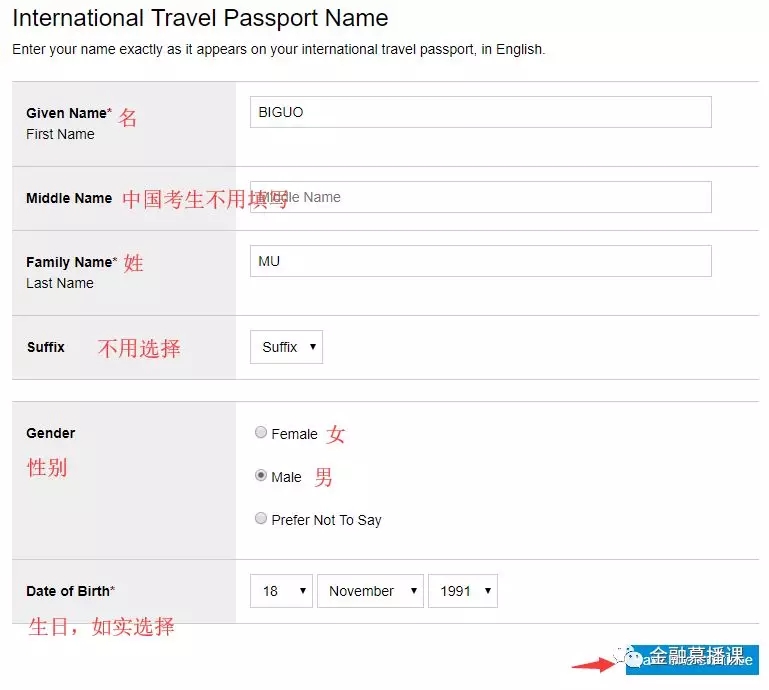This screenshot has width=769, height=690.
Task: Click the Prefer Not To Say label text
Action: tap(326, 520)
